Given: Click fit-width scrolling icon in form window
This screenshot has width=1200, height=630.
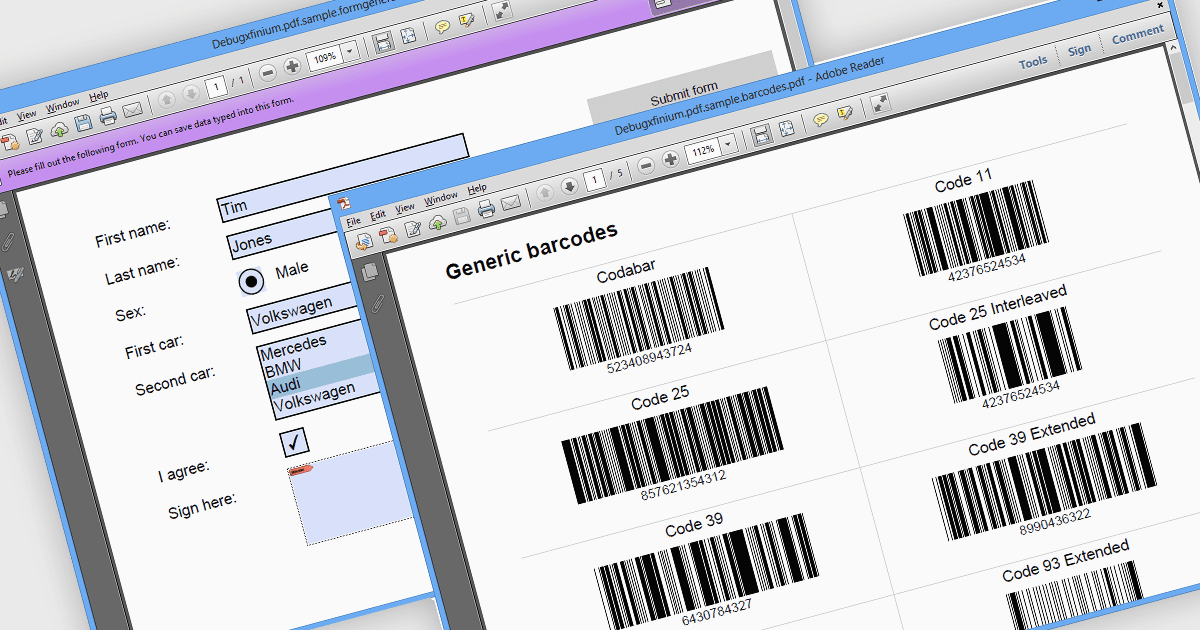Looking at the screenshot, I should coord(382,43).
